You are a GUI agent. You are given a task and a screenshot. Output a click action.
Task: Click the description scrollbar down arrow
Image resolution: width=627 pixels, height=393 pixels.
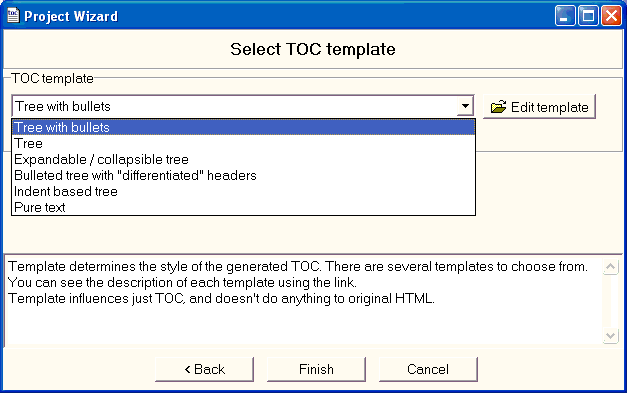point(611,336)
